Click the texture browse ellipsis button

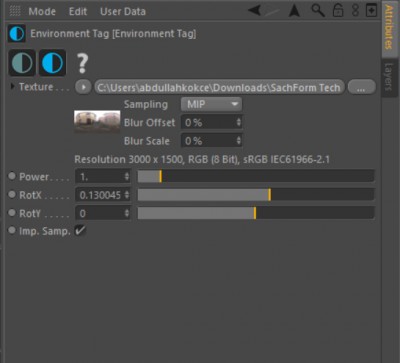click(361, 87)
